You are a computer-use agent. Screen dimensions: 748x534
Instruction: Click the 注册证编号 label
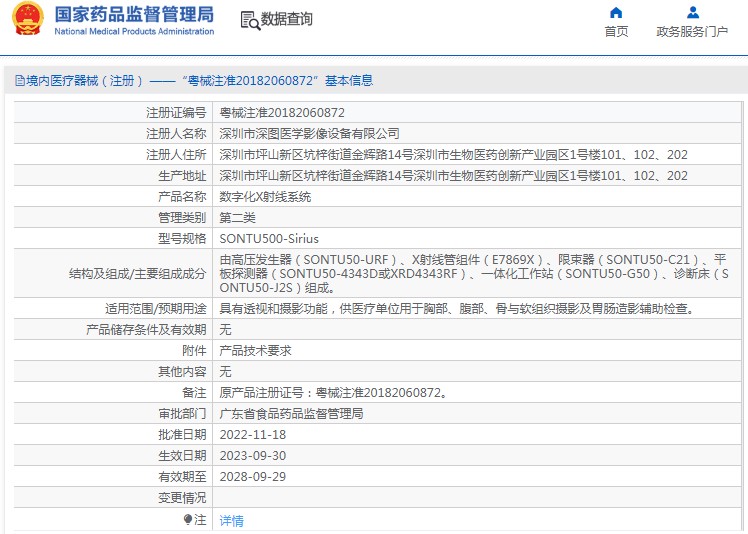[176, 113]
